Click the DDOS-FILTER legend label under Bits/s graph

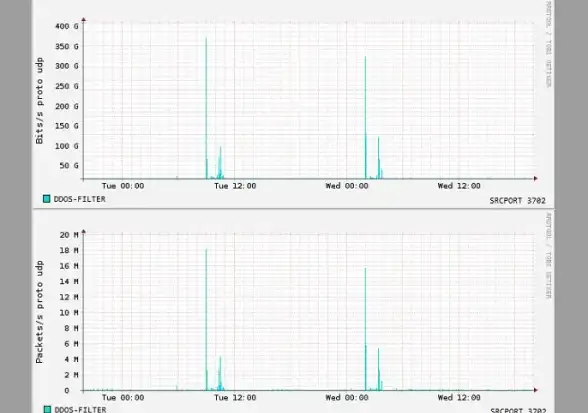point(80,199)
